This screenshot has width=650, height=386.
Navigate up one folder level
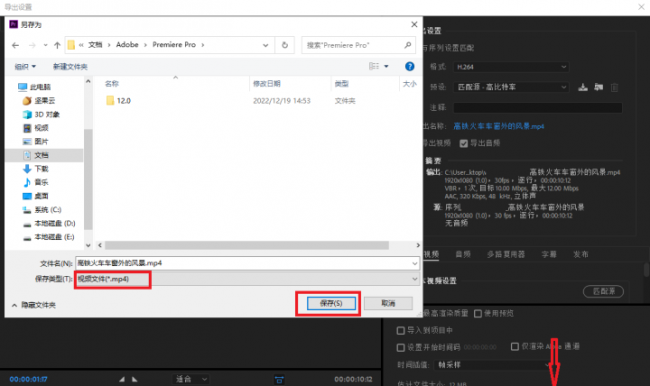coord(57,45)
